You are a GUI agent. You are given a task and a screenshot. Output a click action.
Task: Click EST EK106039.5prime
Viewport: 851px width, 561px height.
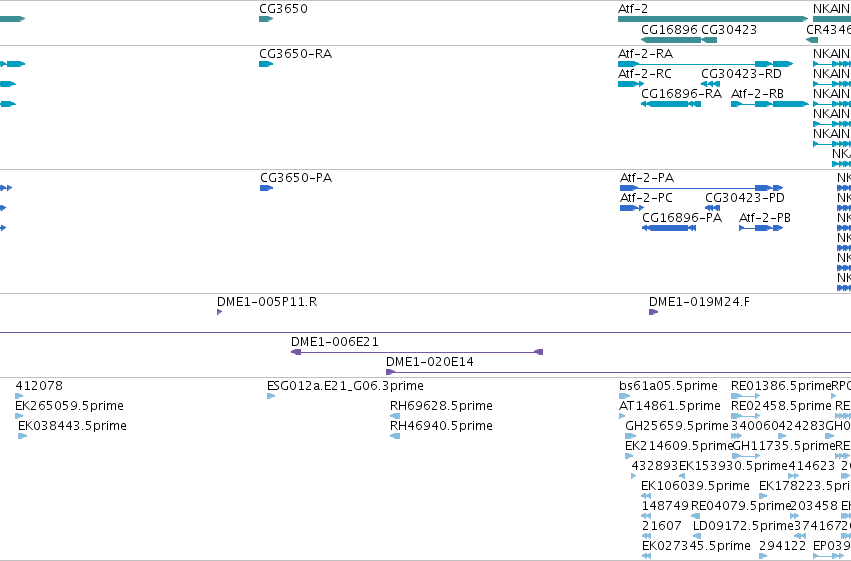pyautogui.click(x=646, y=496)
